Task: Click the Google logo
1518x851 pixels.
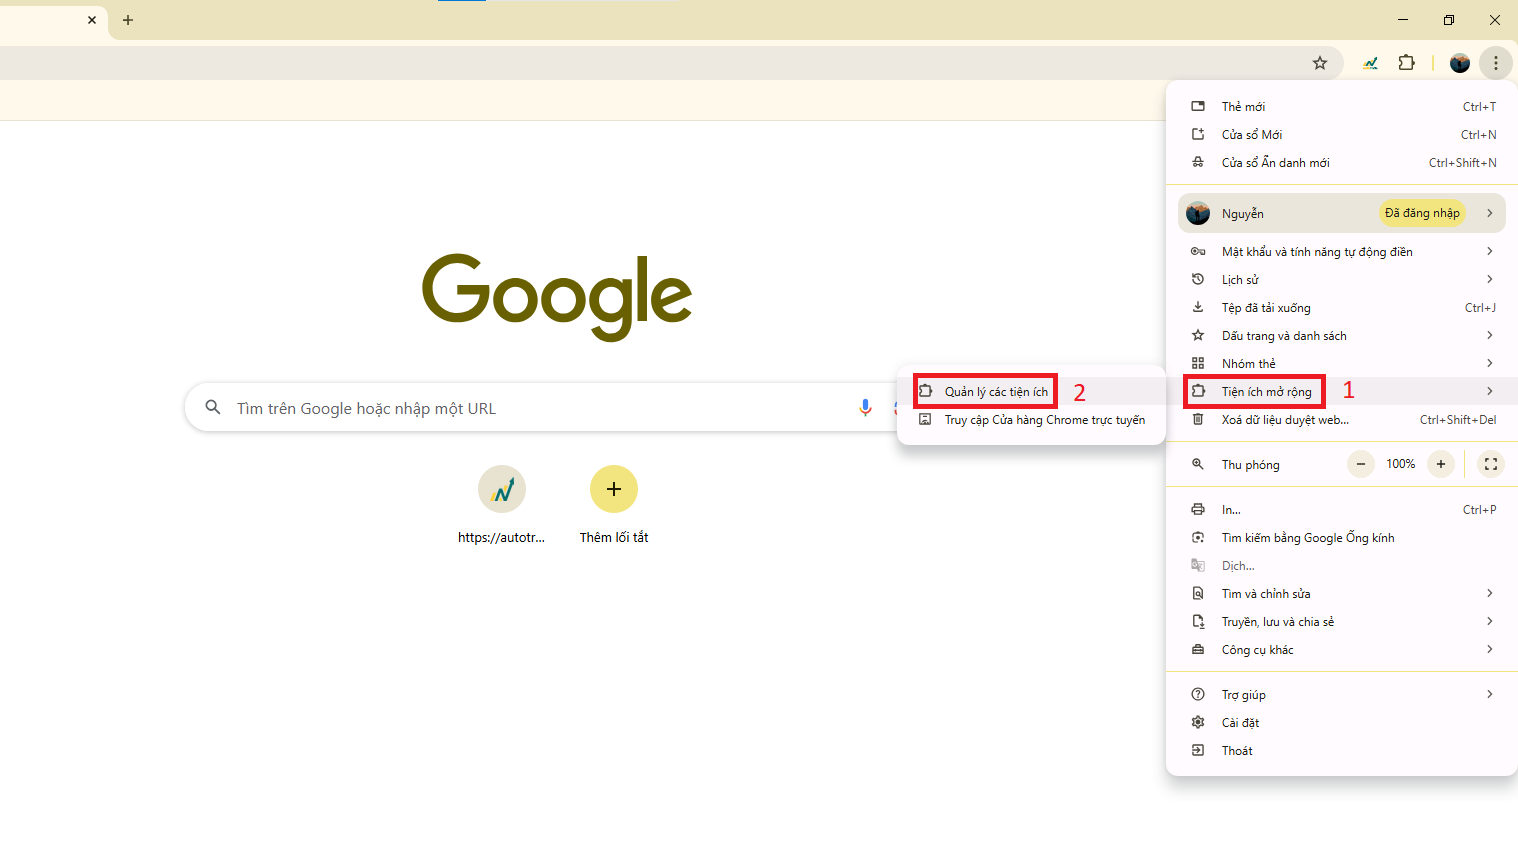Action: coord(557,296)
